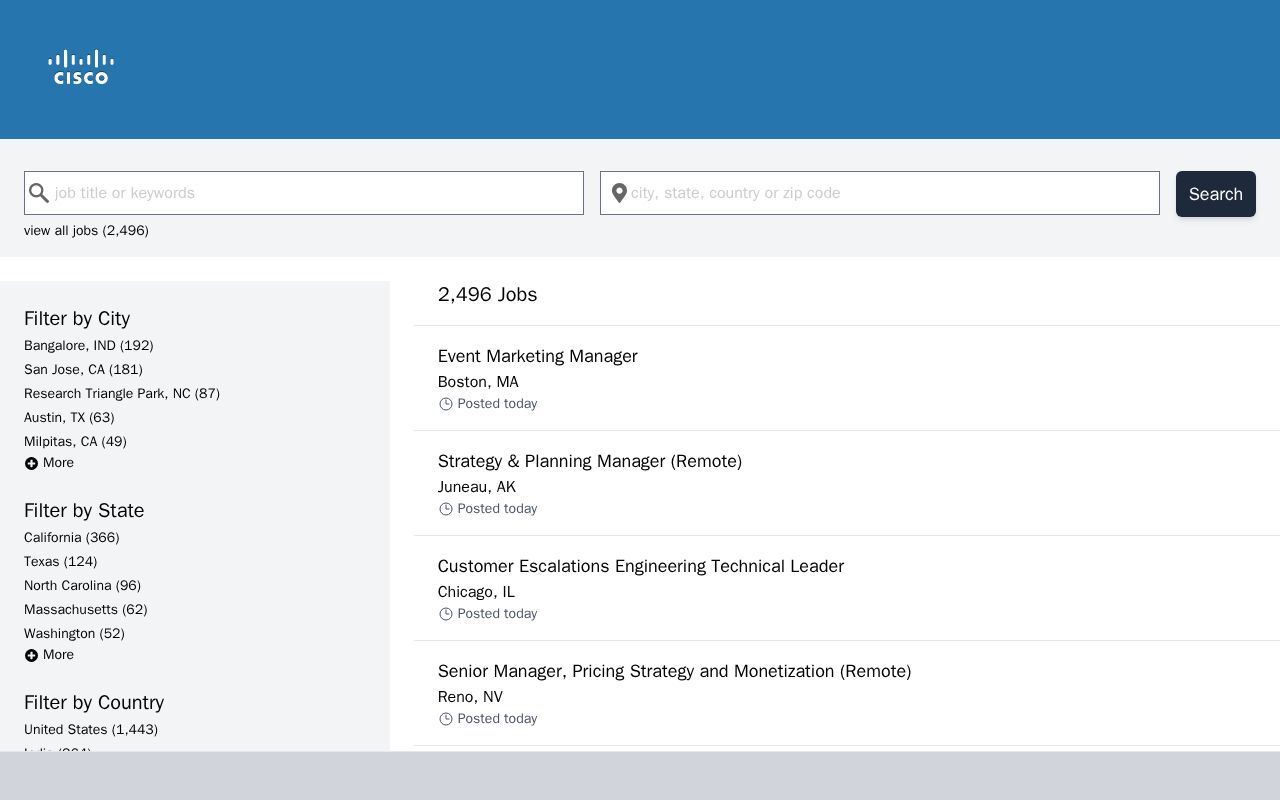The image size is (1280, 800).
Task: Open Senior Manager, Pricing Strategy and Monetization job
Action: tap(675, 671)
